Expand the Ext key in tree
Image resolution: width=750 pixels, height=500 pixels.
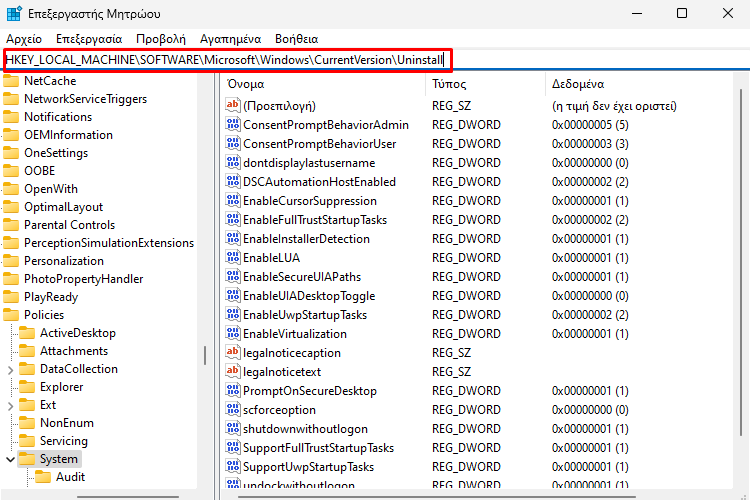pyautogui.click(x=10, y=405)
